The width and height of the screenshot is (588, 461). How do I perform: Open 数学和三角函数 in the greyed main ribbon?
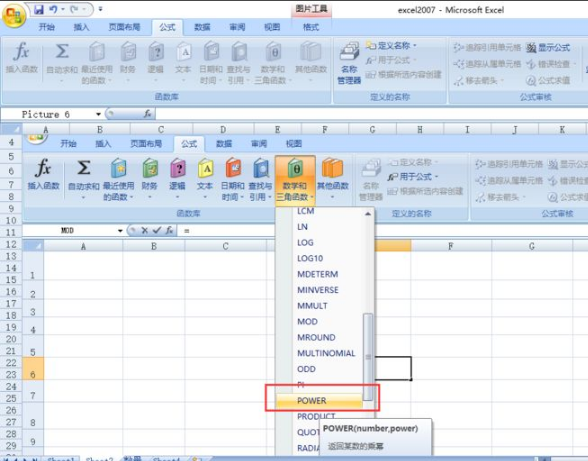coord(273,63)
